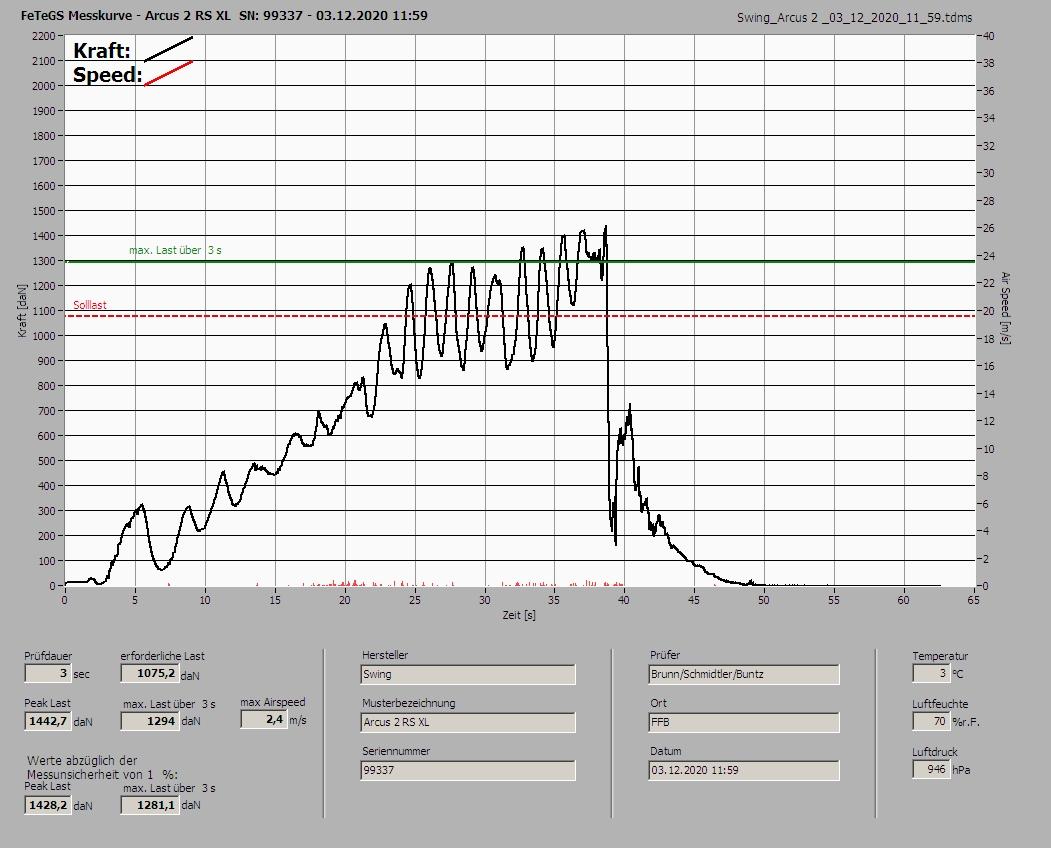The height and width of the screenshot is (848, 1051).
Task: Click the Luftdruck value field 946
Action: pos(931,770)
